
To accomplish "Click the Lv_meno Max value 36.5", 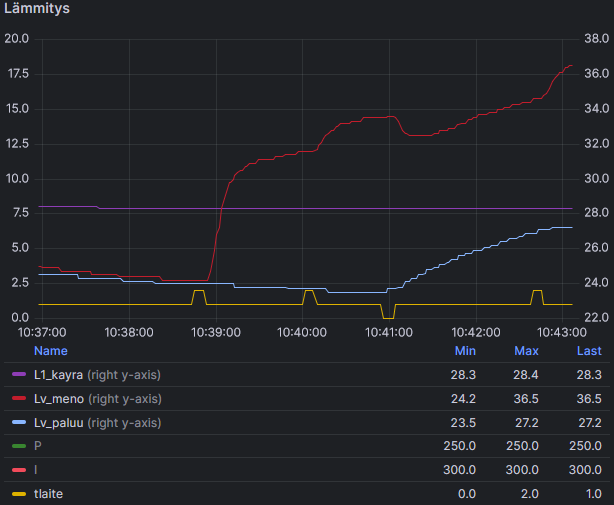I will point(526,399).
